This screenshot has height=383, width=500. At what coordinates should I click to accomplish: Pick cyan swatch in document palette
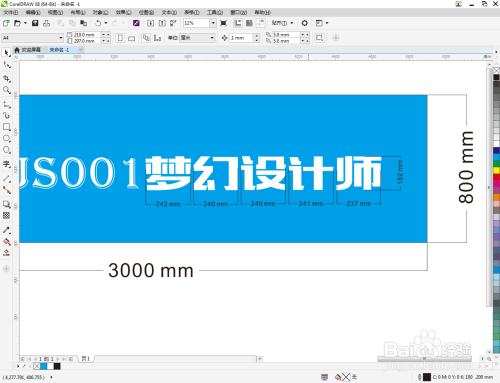(44, 366)
